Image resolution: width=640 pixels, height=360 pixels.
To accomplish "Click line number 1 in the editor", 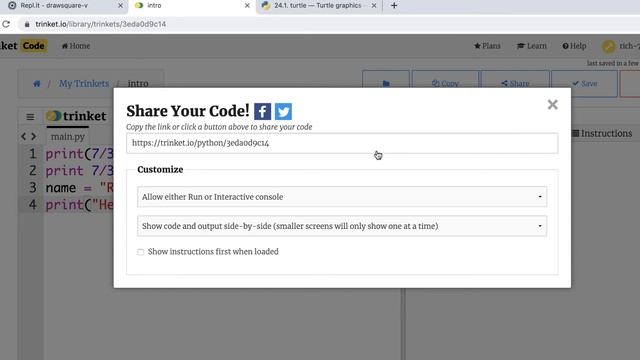I will [x=33, y=154].
